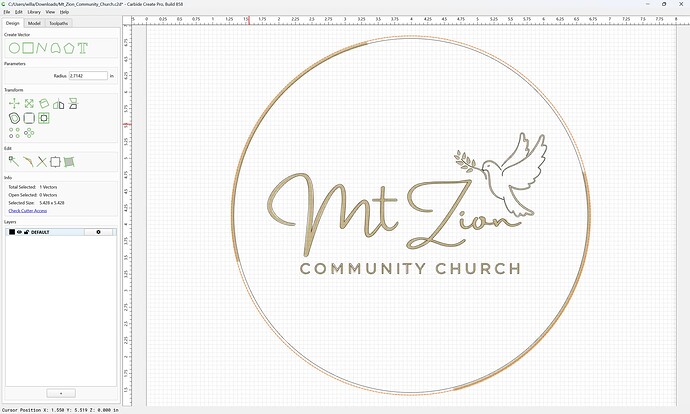Image resolution: width=690 pixels, height=414 pixels.
Task: Click the Selected Size 5.428 x 5.428 text
Action: (37, 203)
